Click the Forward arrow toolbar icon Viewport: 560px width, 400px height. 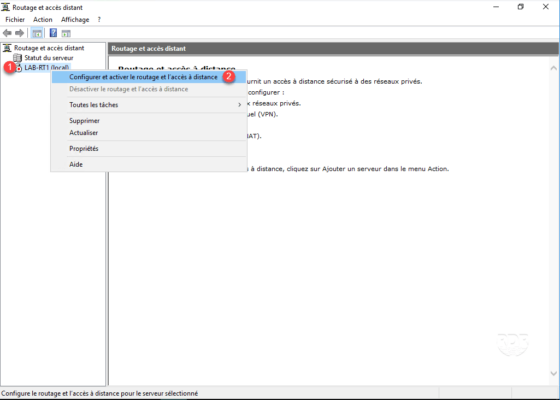point(20,33)
